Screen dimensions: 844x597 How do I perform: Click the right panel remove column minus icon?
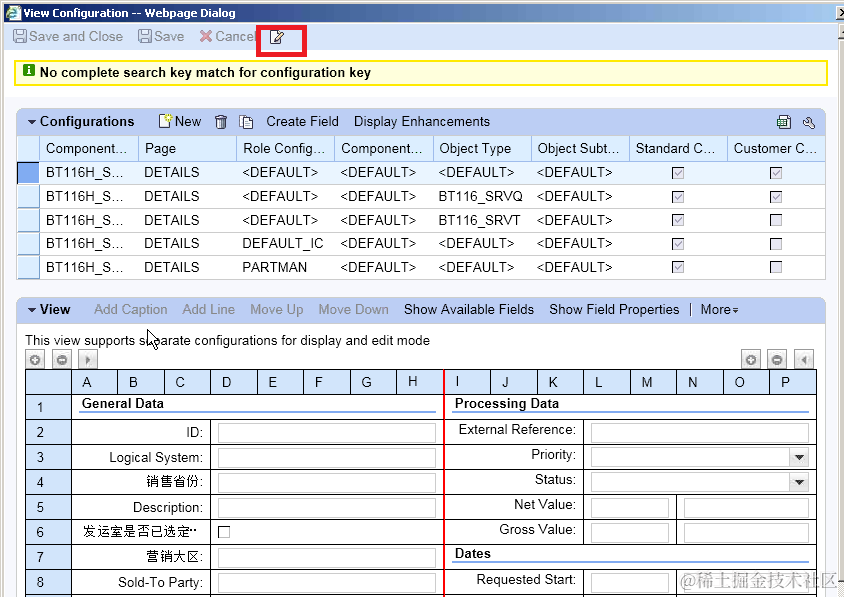click(x=777, y=360)
